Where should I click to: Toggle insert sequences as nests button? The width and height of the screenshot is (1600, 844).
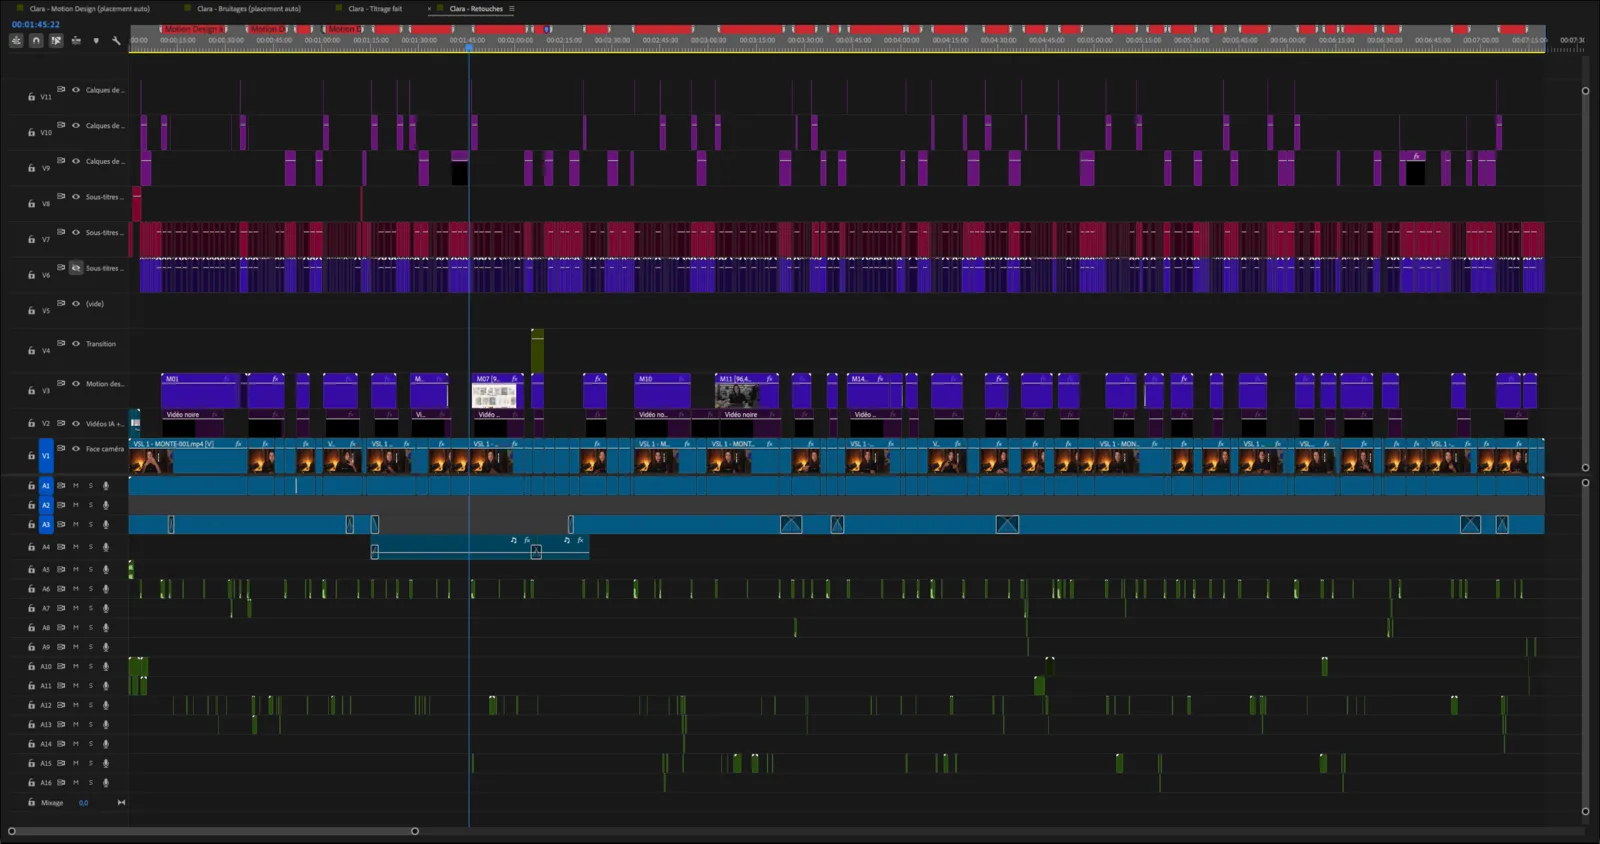(x=16, y=41)
